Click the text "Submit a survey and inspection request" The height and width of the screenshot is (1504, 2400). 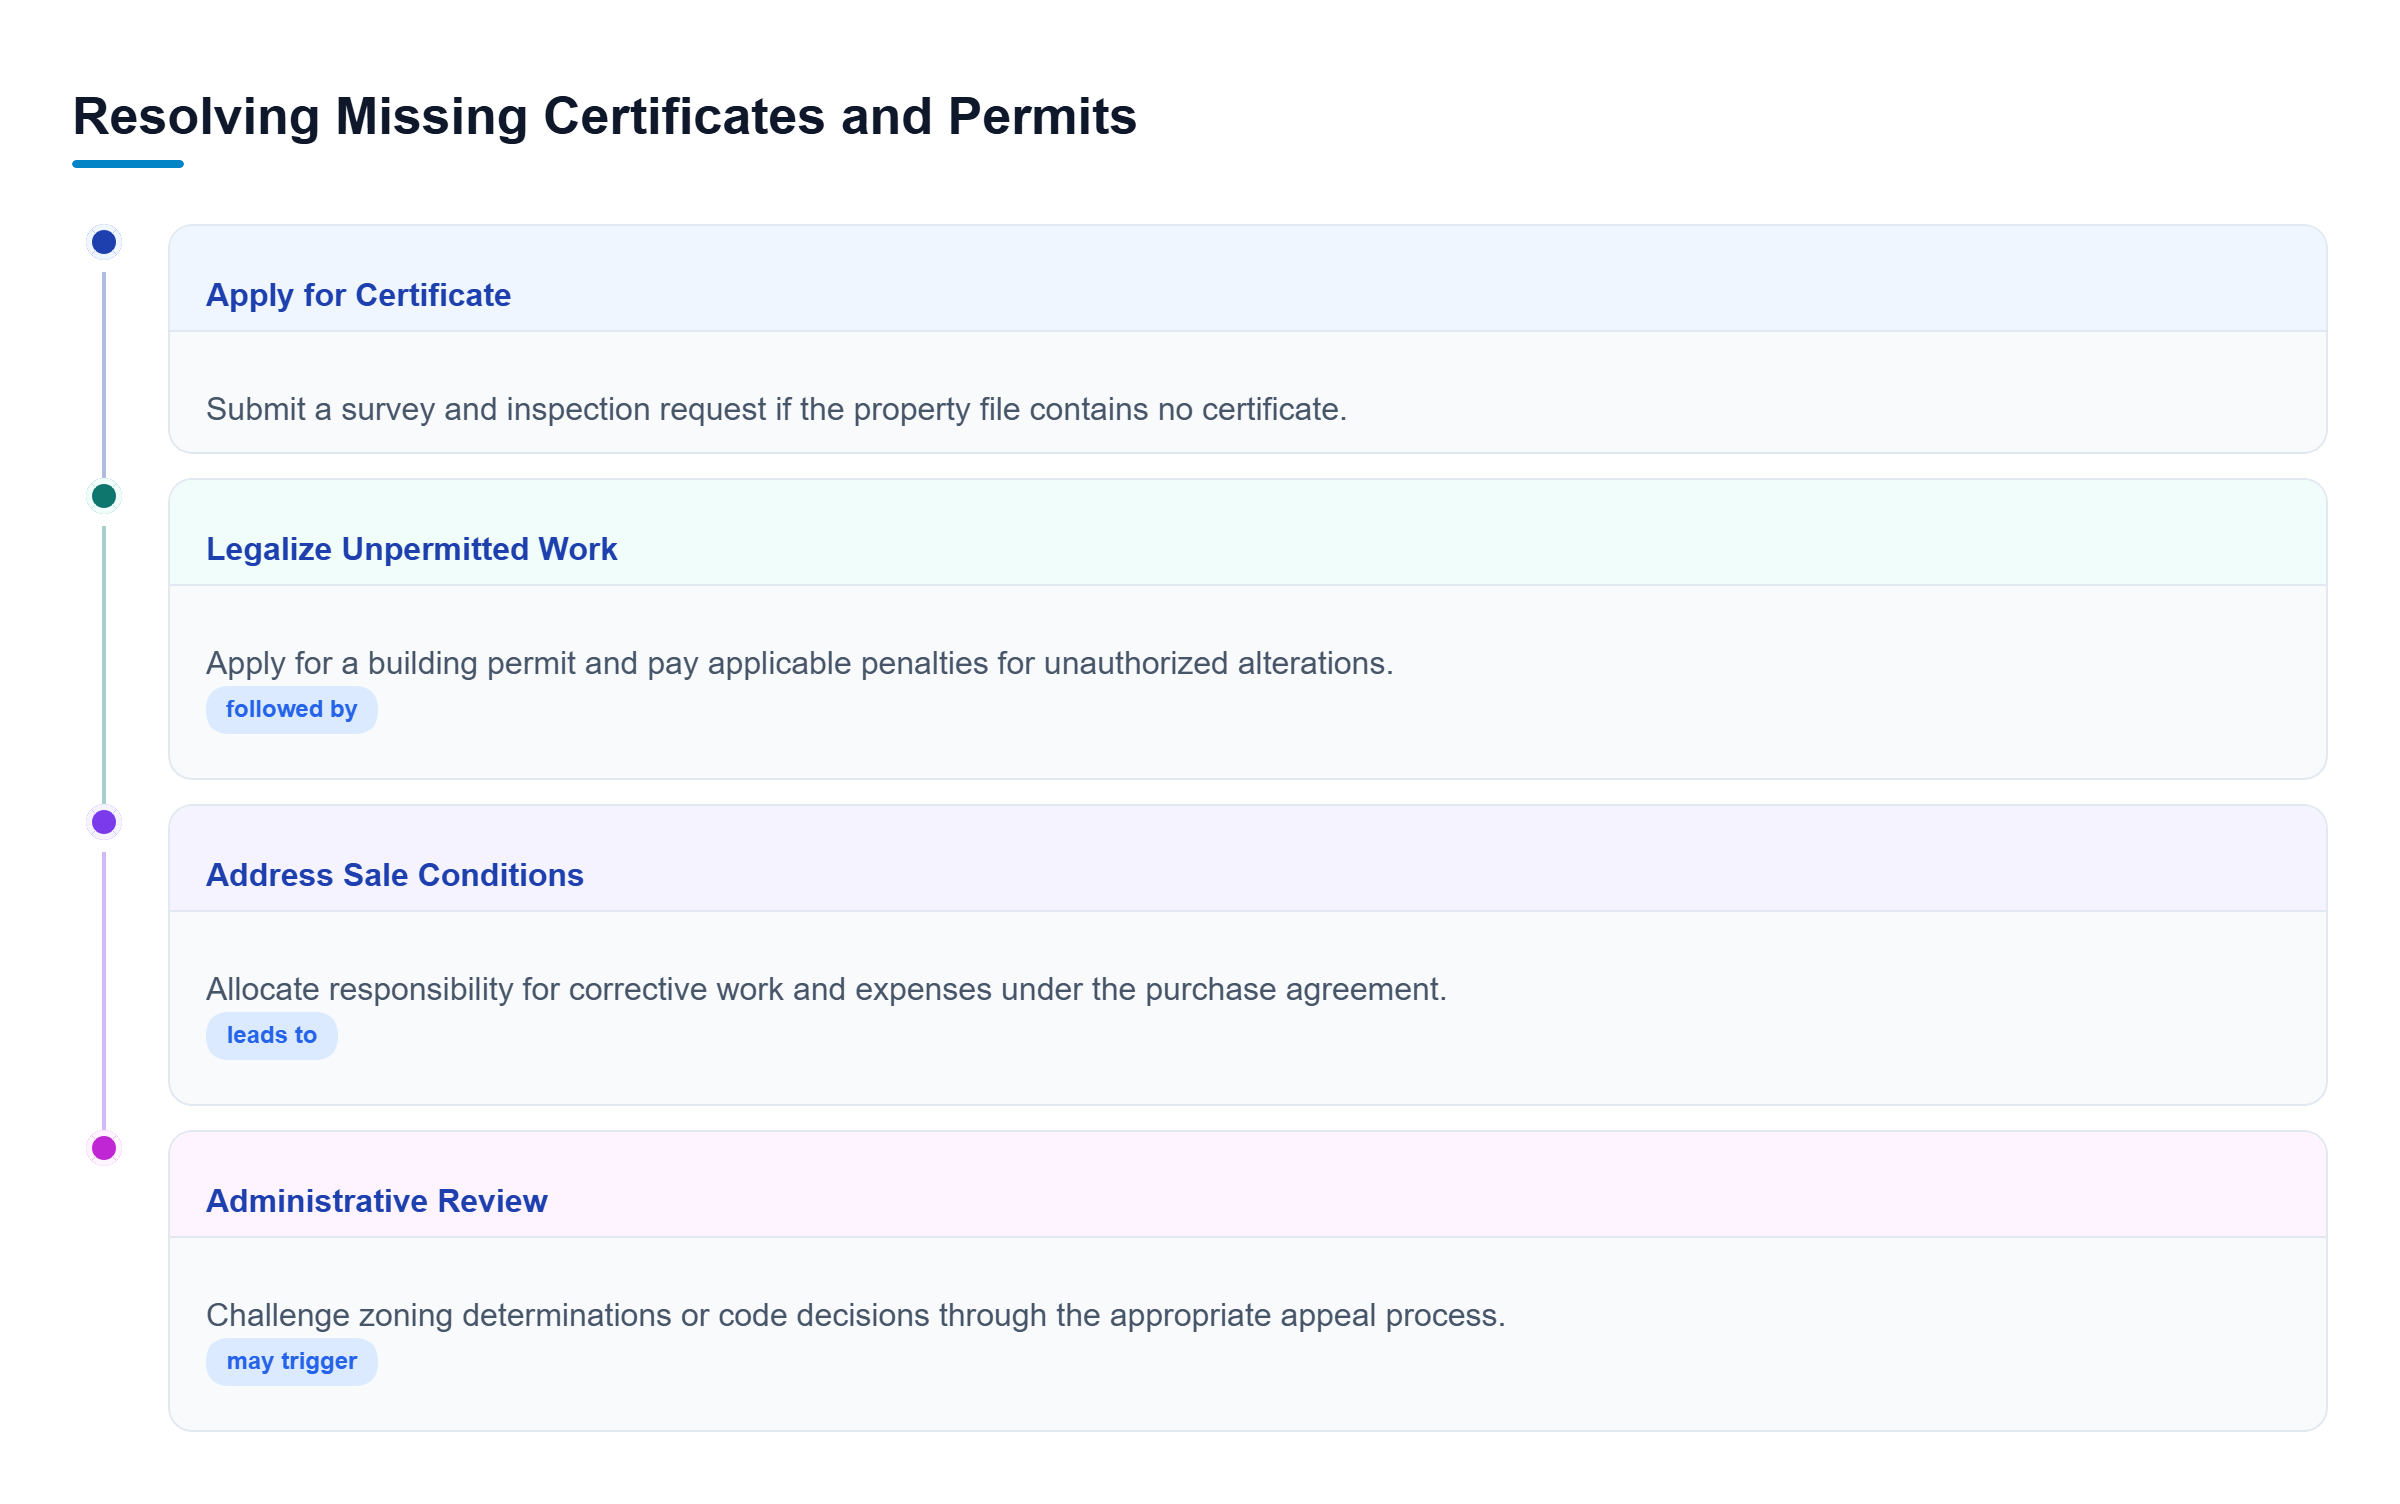(x=486, y=409)
